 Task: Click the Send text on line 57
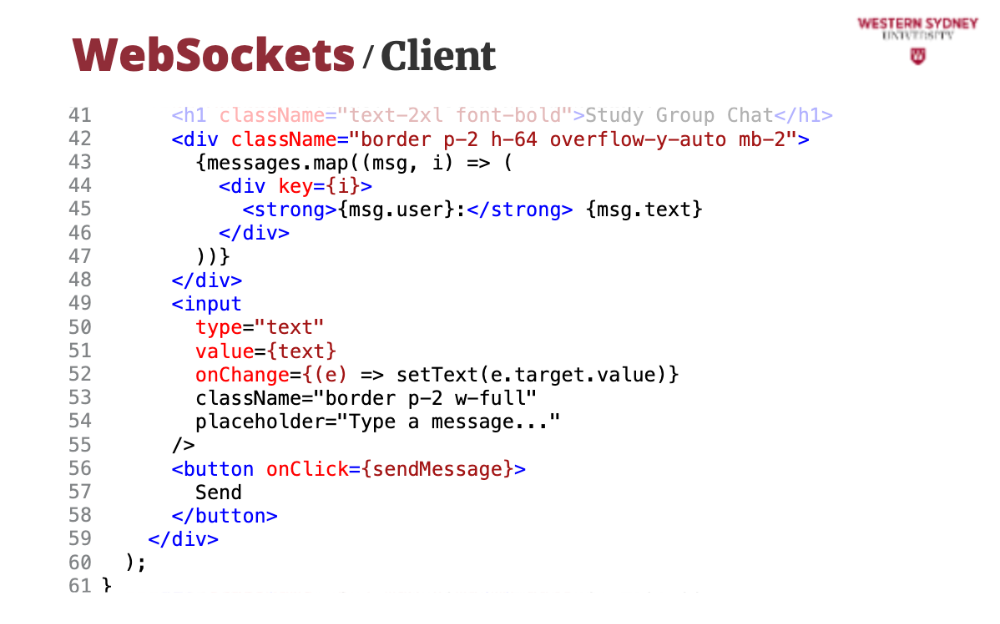click(219, 492)
